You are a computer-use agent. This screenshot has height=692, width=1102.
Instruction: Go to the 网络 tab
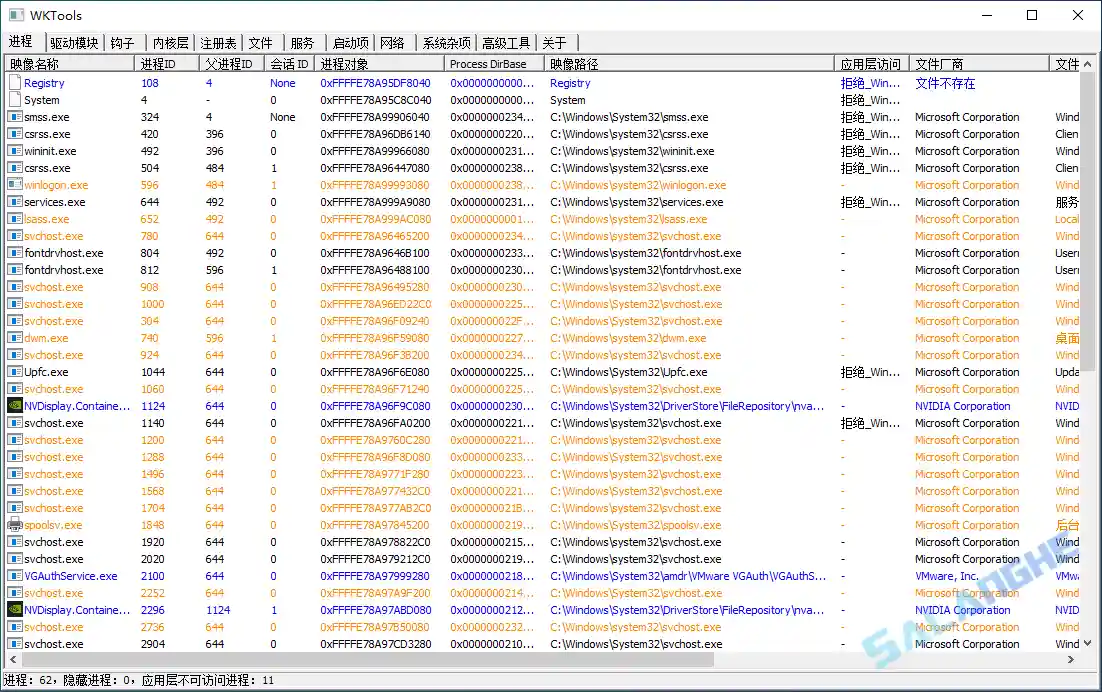pos(392,43)
